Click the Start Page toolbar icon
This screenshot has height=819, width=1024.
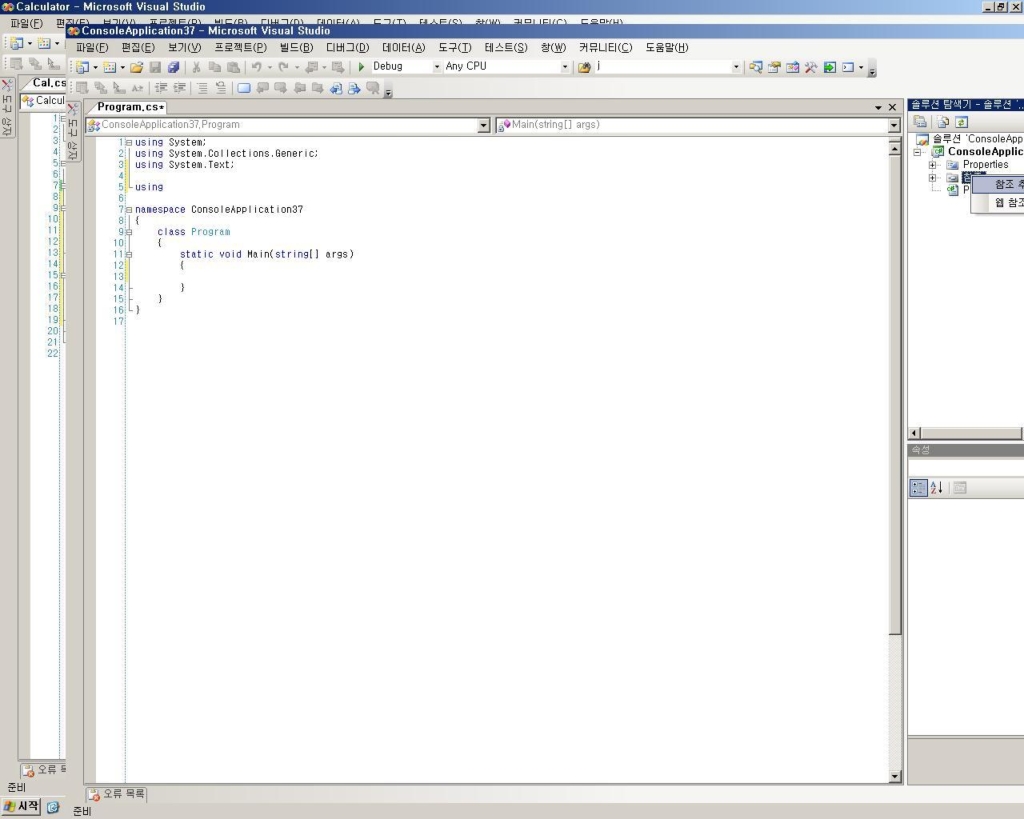point(829,67)
